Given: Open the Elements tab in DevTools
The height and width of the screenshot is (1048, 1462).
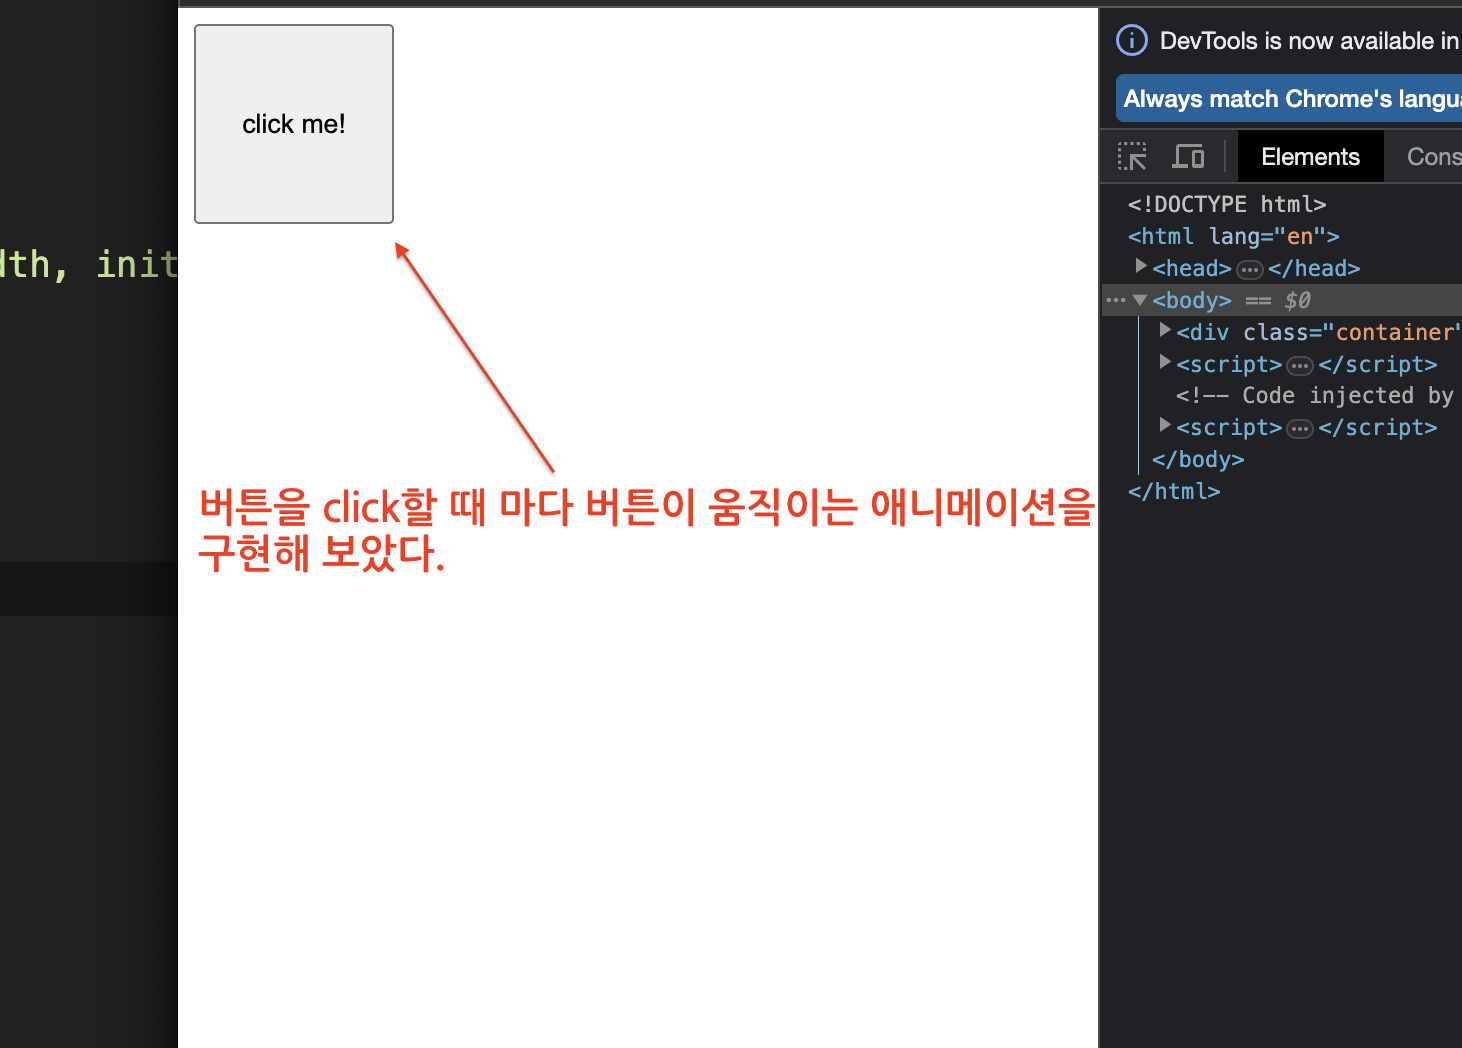Looking at the screenshot, I should tap(1310, 157).
